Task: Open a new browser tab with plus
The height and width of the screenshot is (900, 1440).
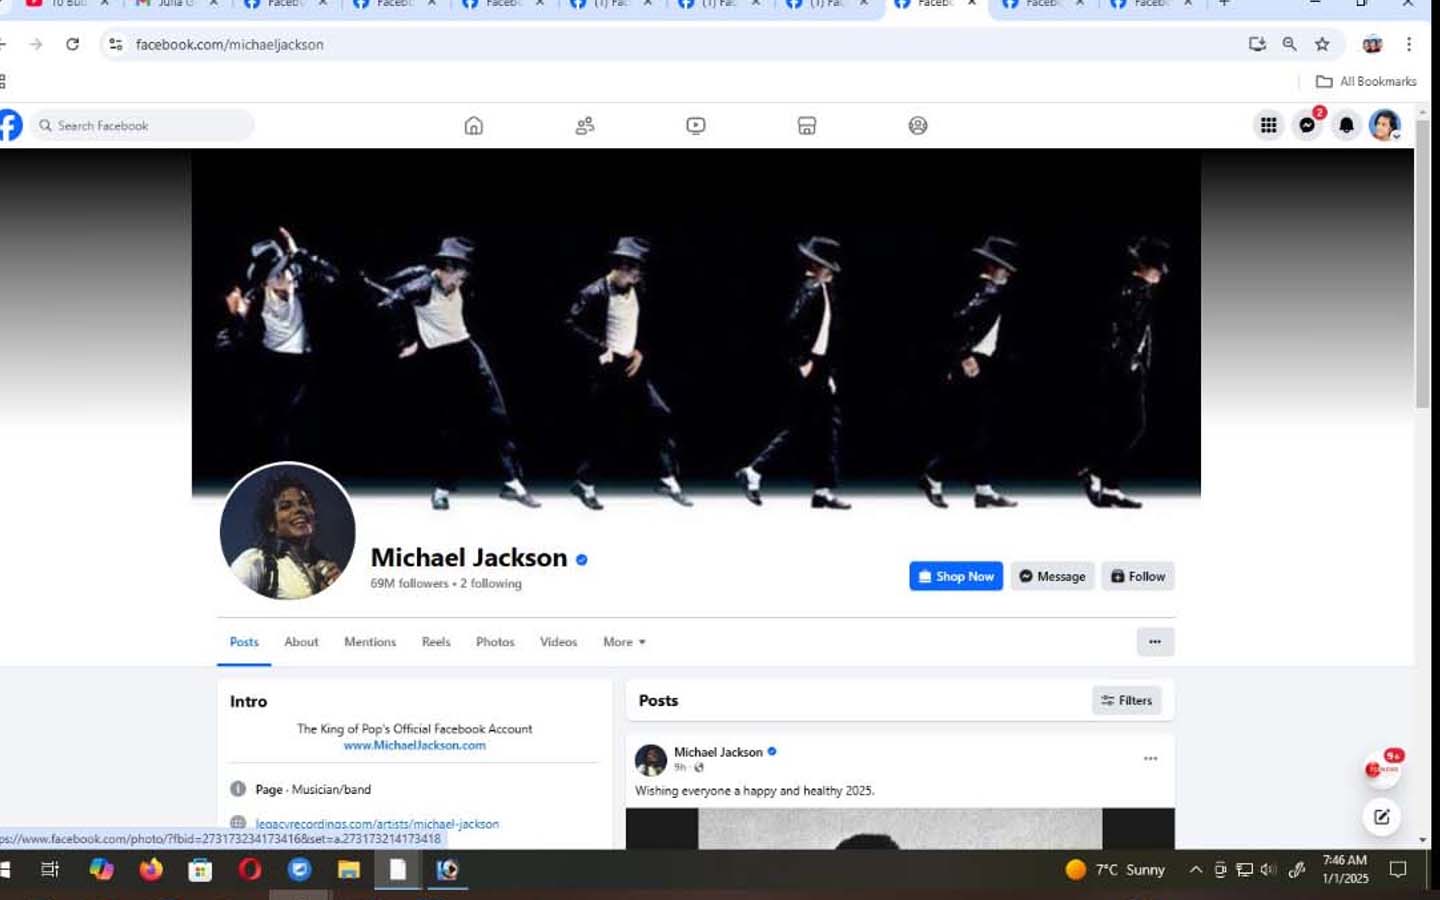Action: (1224, 4)
